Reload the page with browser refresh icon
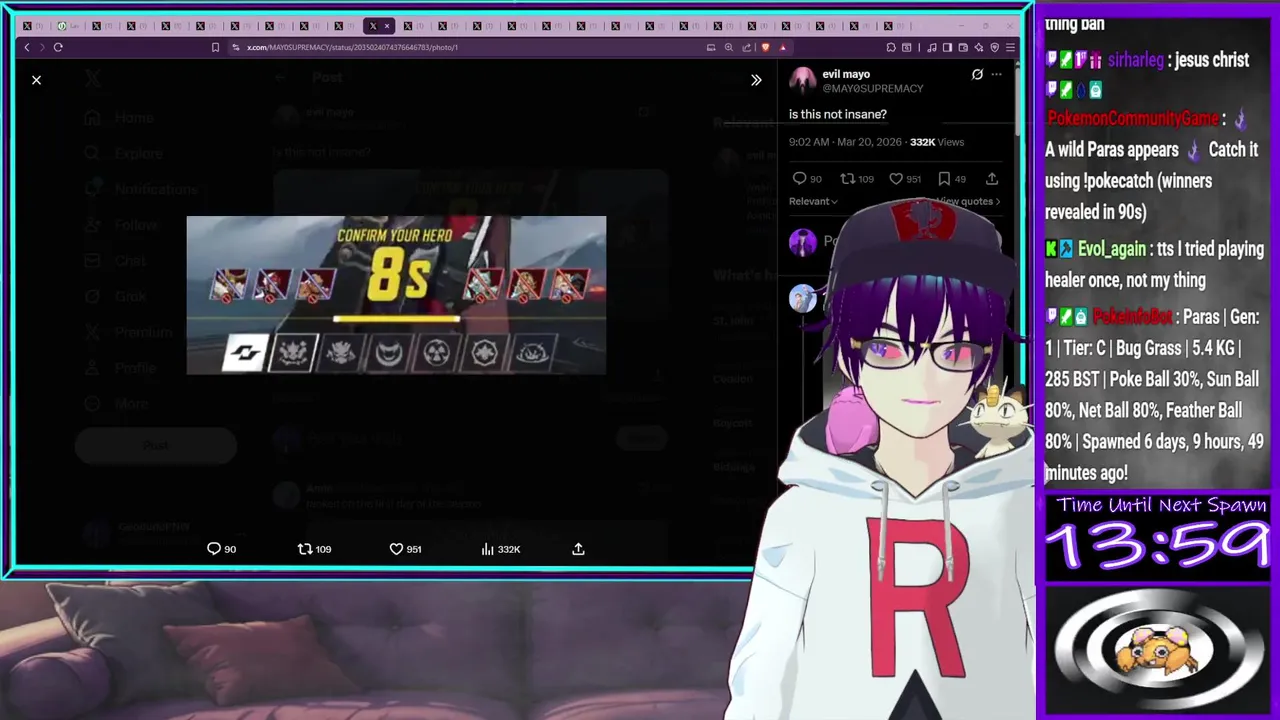This screenshot has height=720, width=1280. pyautogui.click(x=58, y=47)
